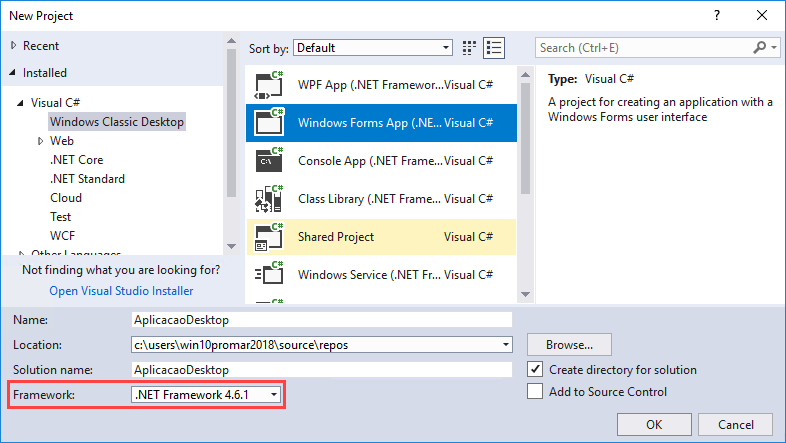This screenshot has width=786, height=443.
Task: Click the Recent label
Action: (x=41, y=46)
